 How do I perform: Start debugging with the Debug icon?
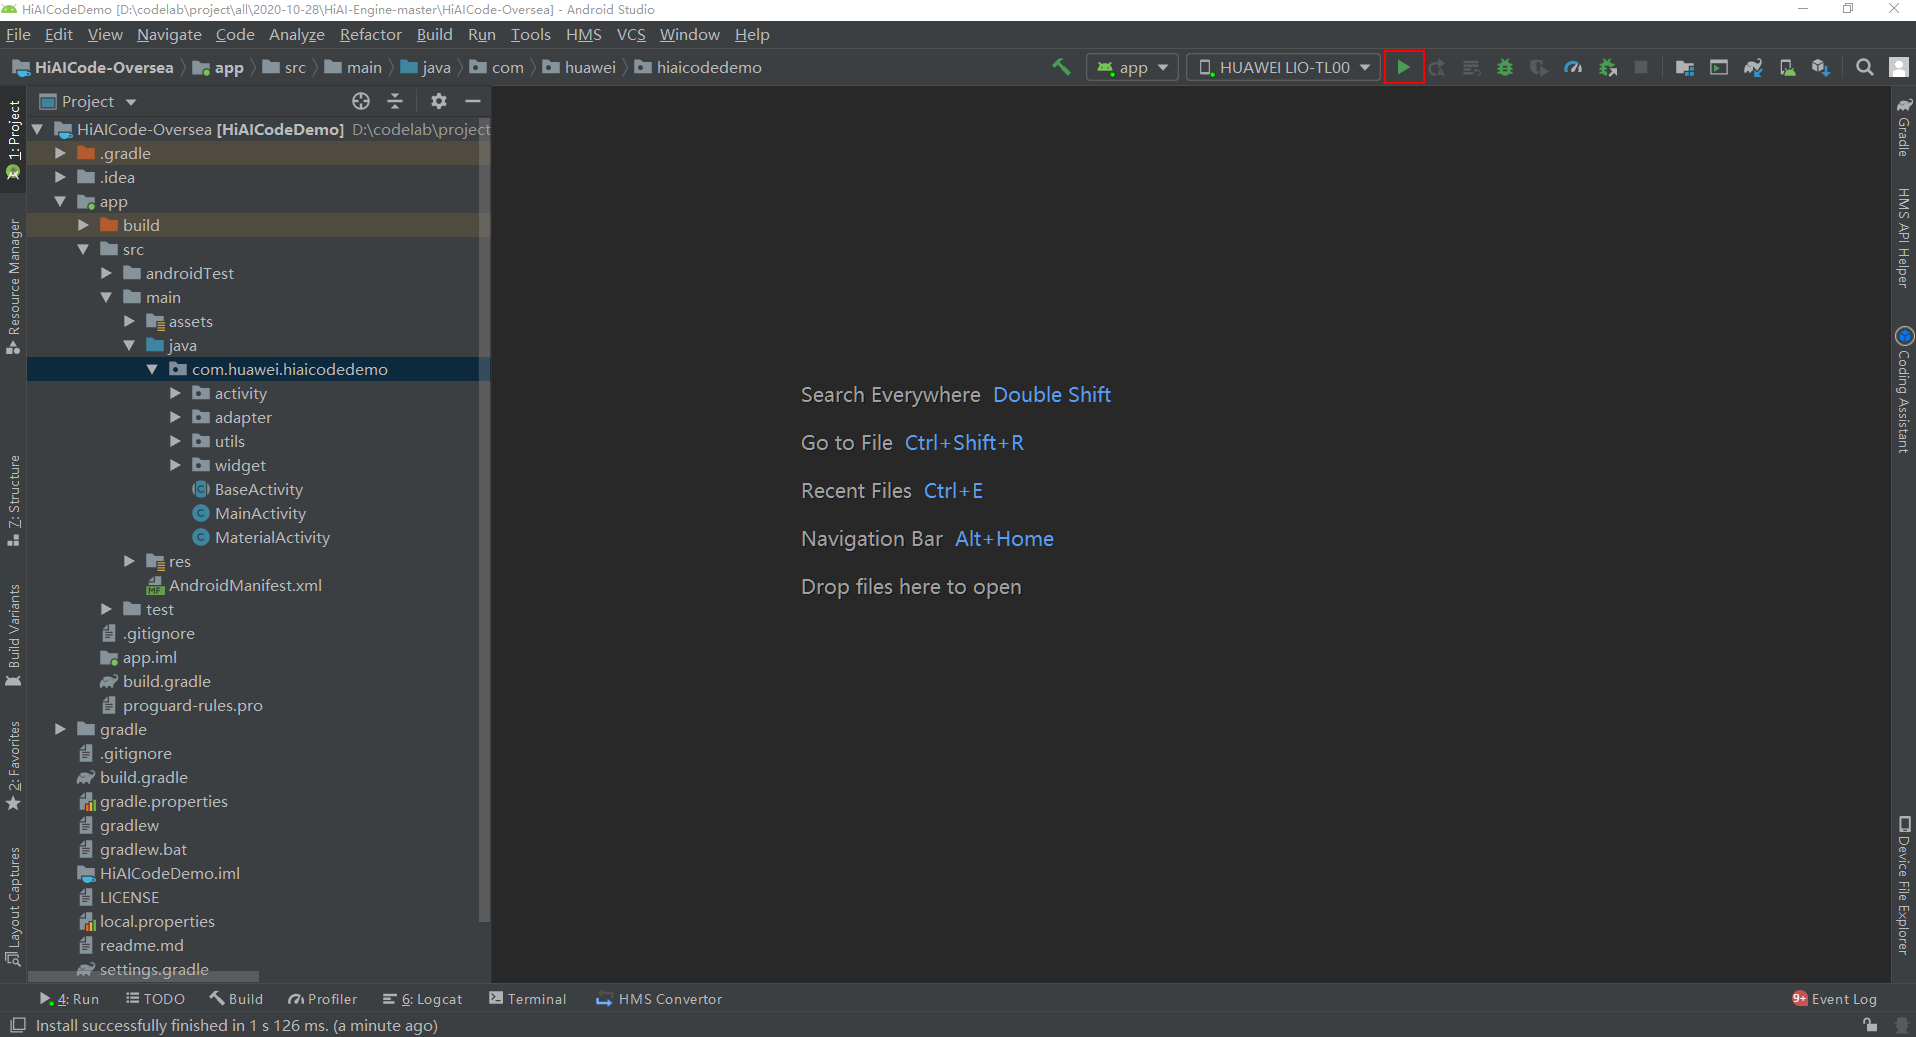(1505, 67)
